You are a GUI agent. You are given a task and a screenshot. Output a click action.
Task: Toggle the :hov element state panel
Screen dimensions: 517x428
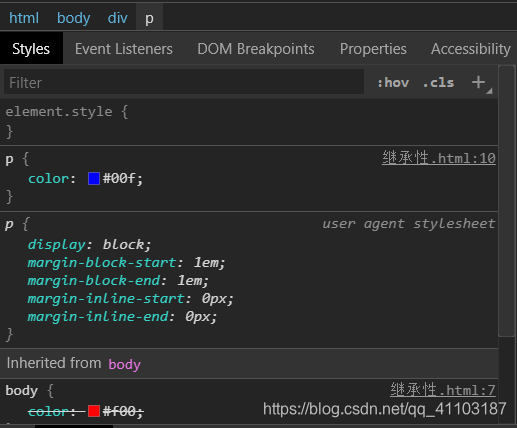[393, 83]
